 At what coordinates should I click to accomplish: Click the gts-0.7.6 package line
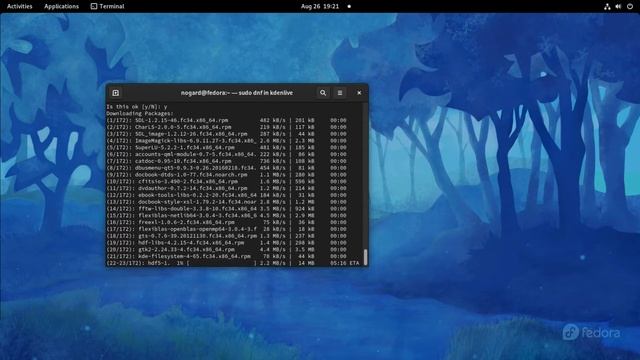[227, 236]
